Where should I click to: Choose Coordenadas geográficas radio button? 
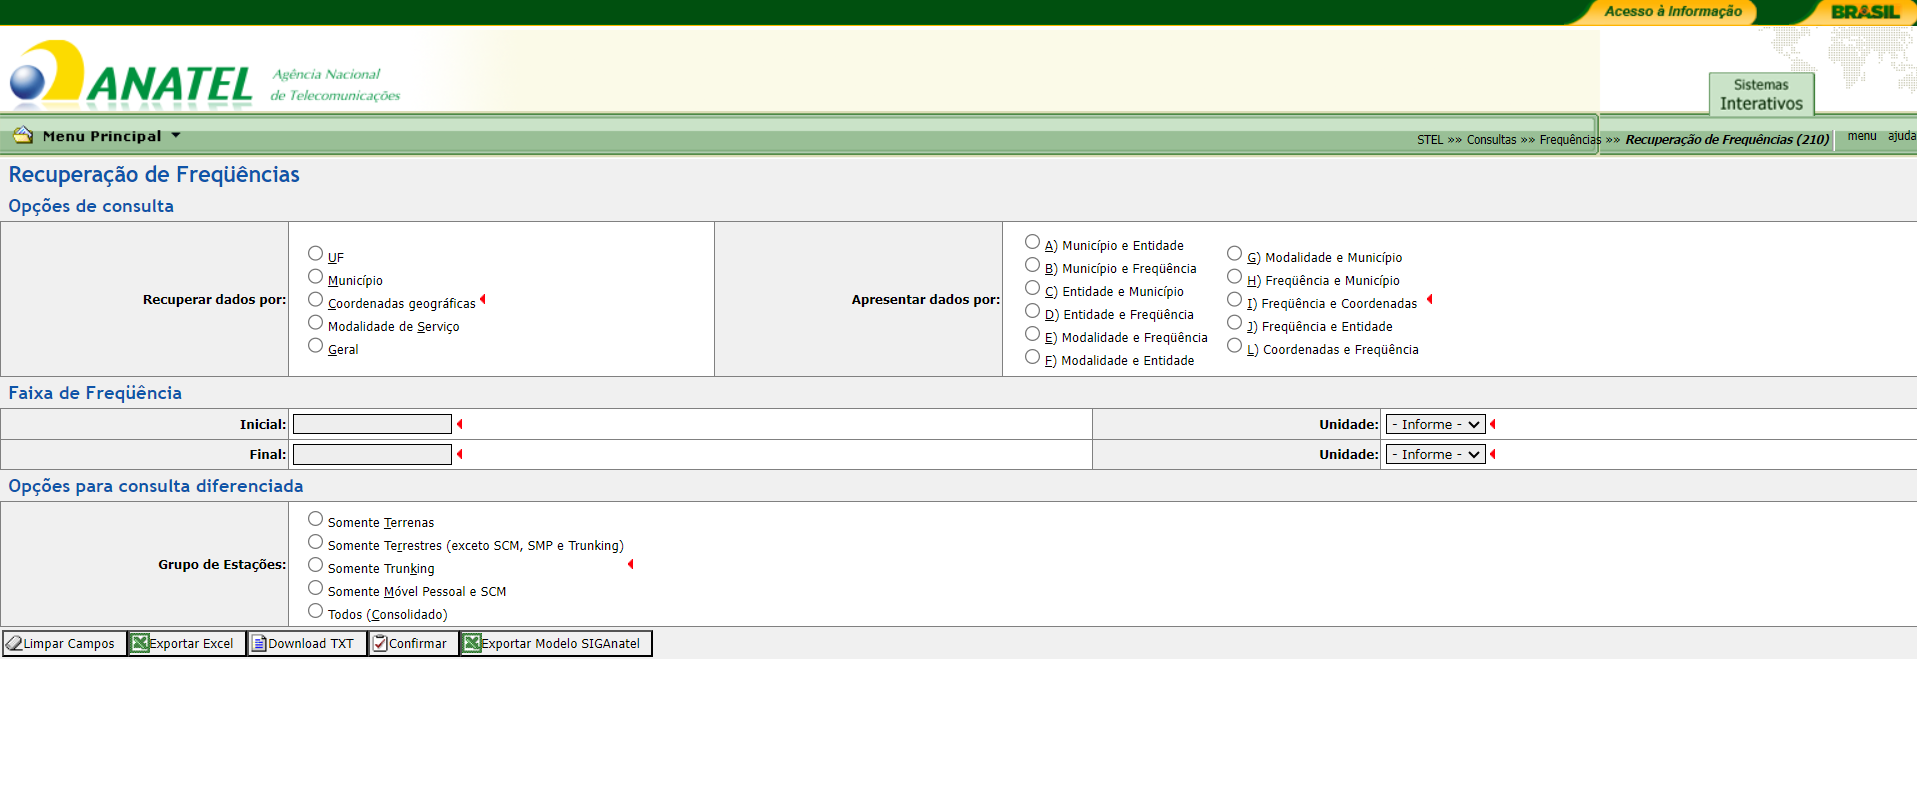coord(315,300)
